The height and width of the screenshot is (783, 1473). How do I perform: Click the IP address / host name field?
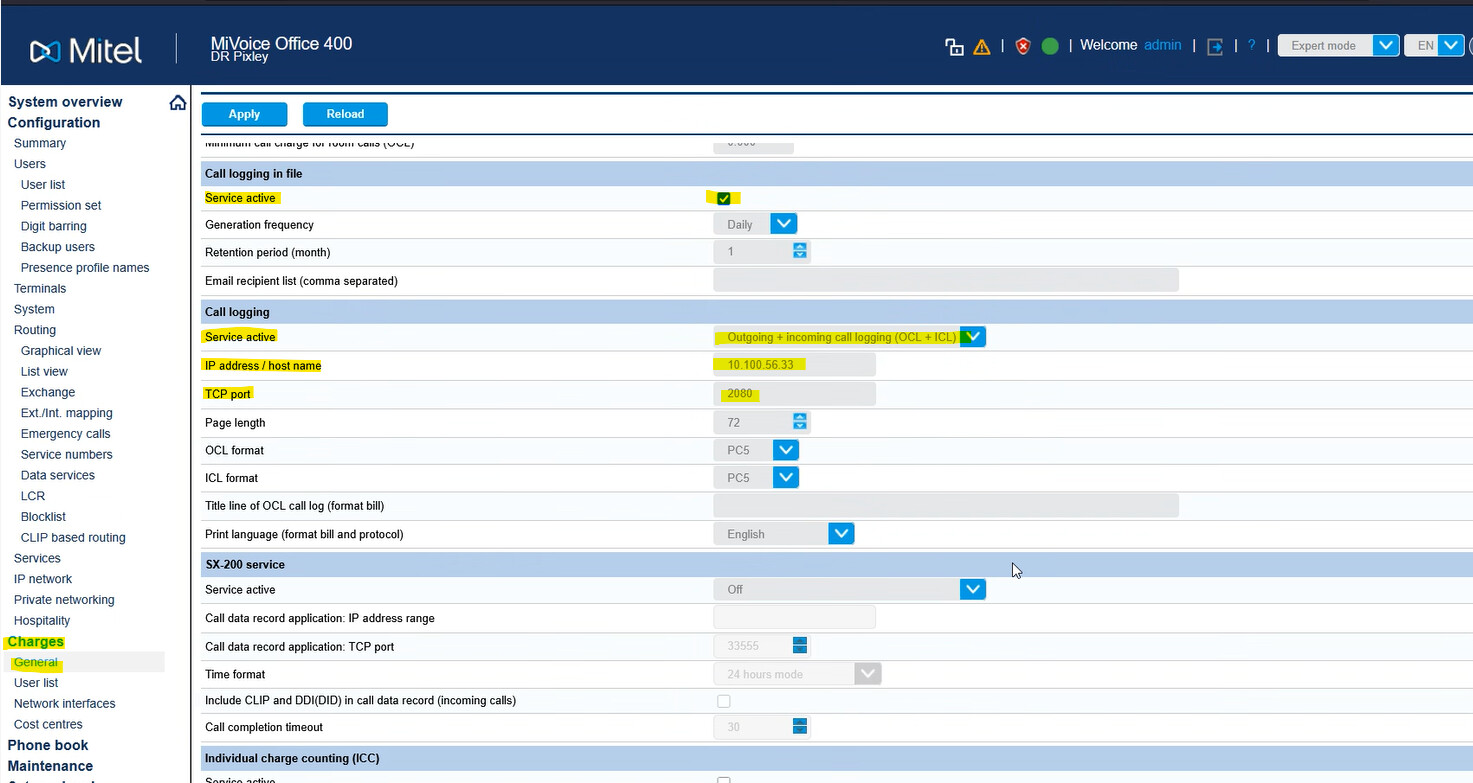coord(794,365)
